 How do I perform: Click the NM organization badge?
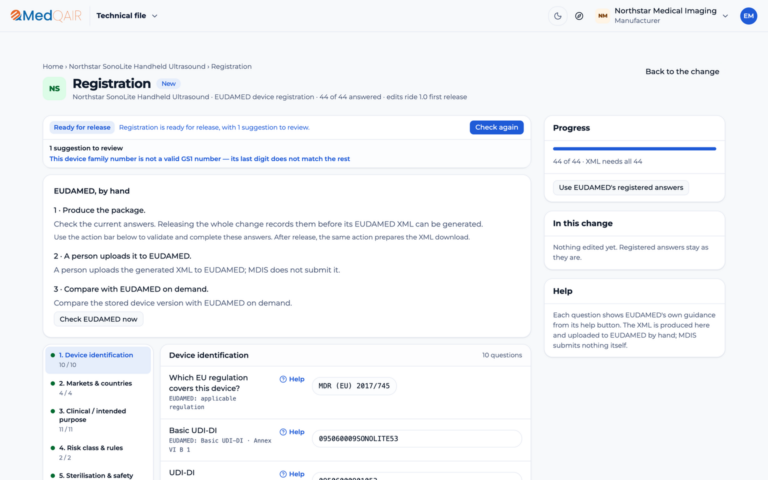tap(602, 16)
